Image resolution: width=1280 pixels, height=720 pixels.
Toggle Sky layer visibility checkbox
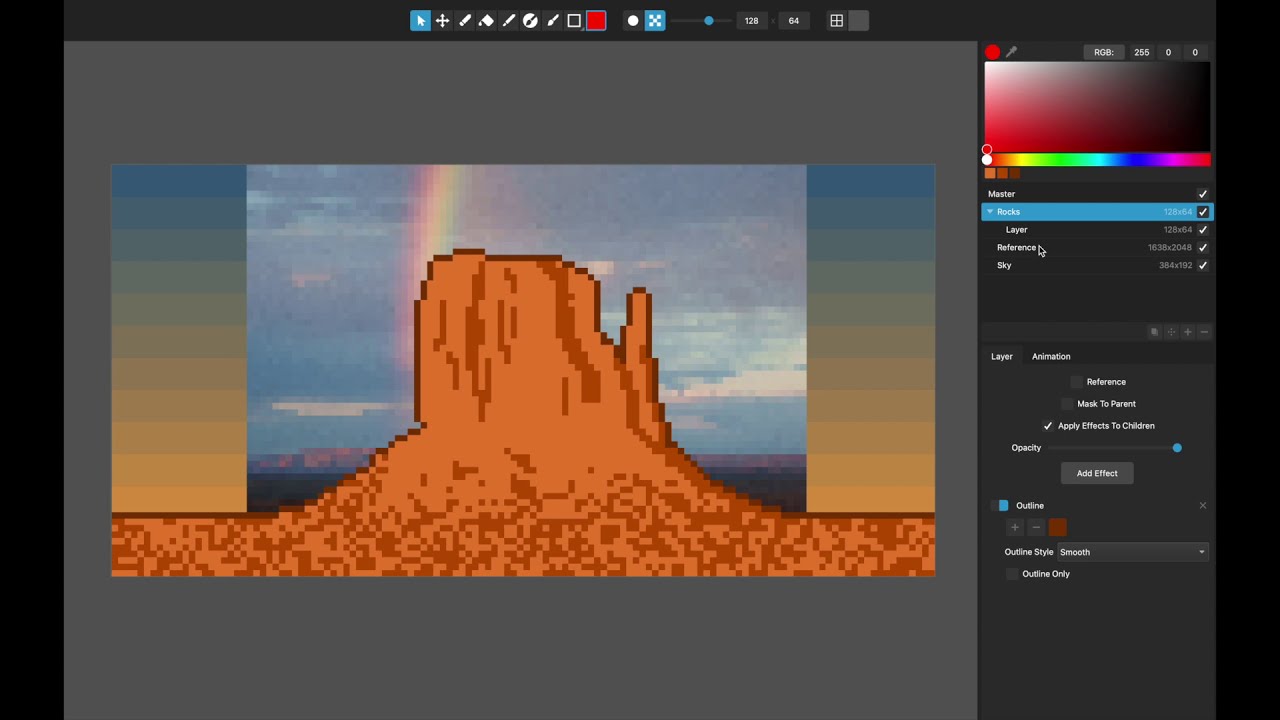pos(1203,266)
